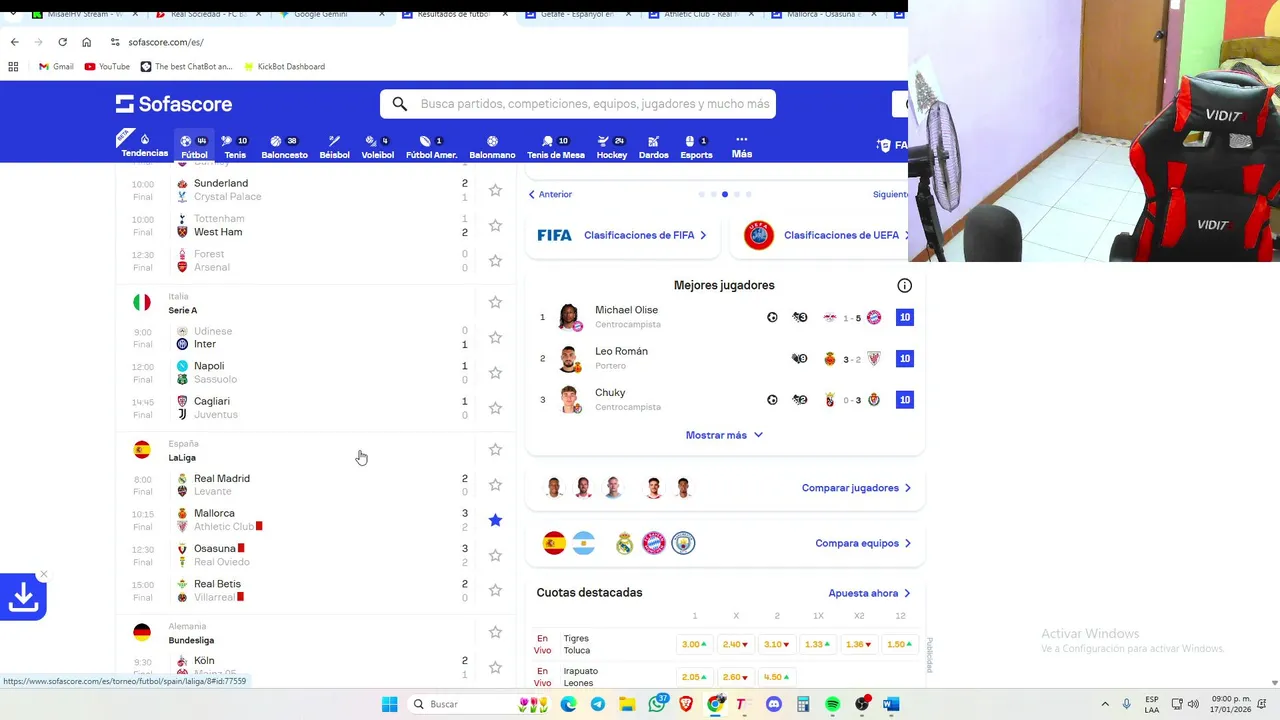Favorite the Italia Serie A league
Viewport: 1280px width, 720px height.
pos(495,302)
